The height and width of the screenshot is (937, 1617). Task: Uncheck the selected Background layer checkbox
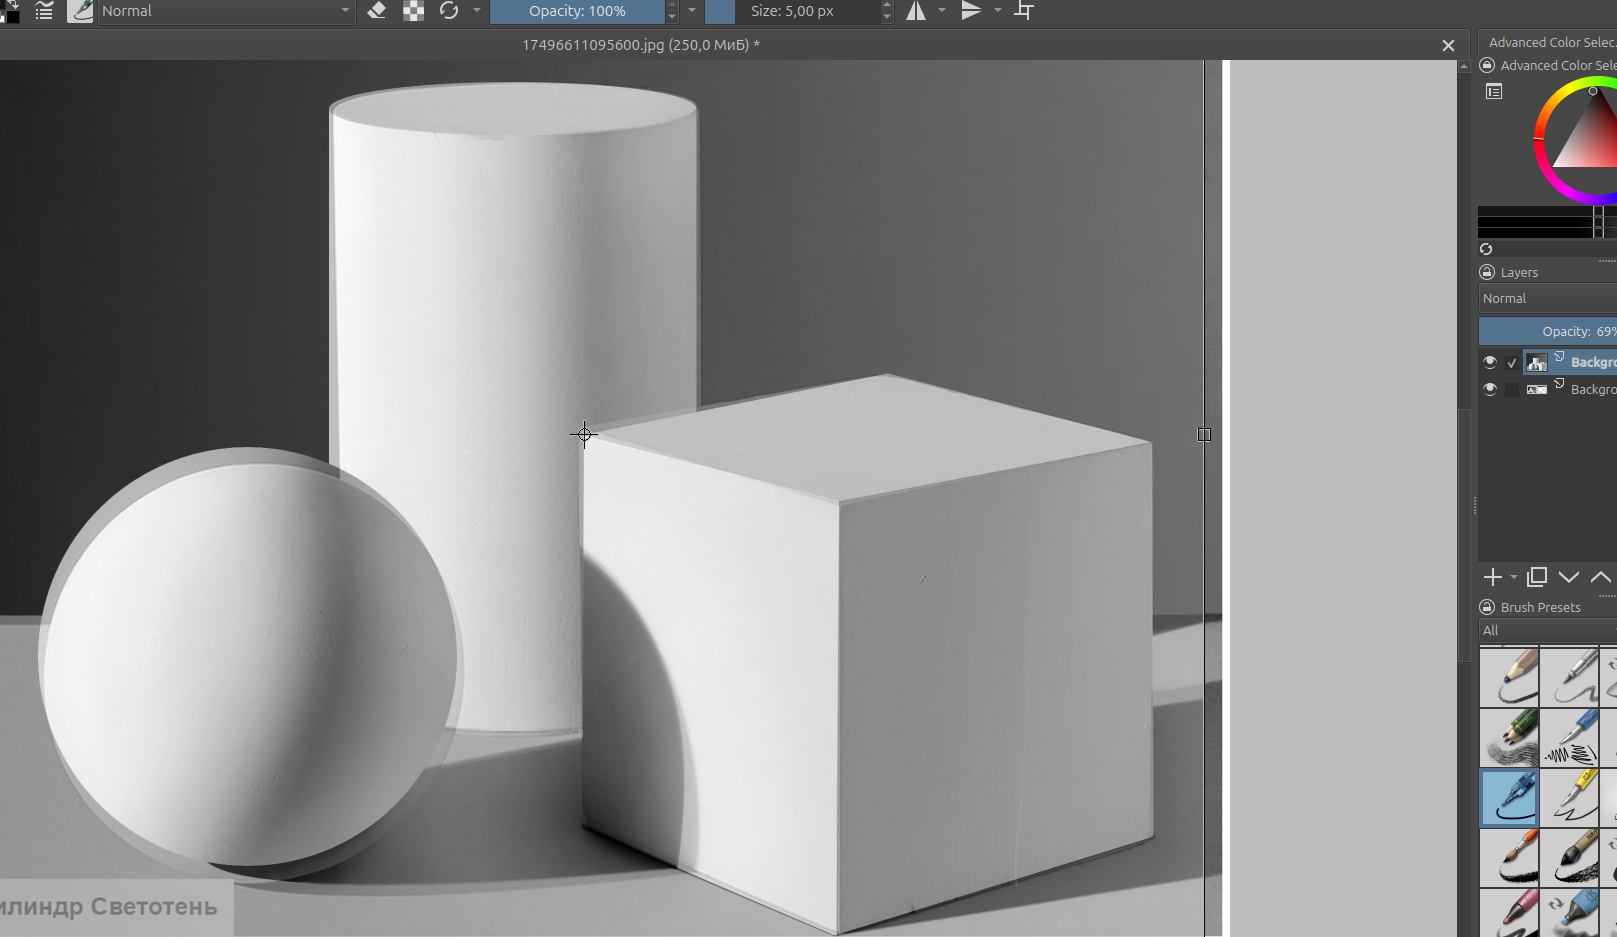(1512, 363)
